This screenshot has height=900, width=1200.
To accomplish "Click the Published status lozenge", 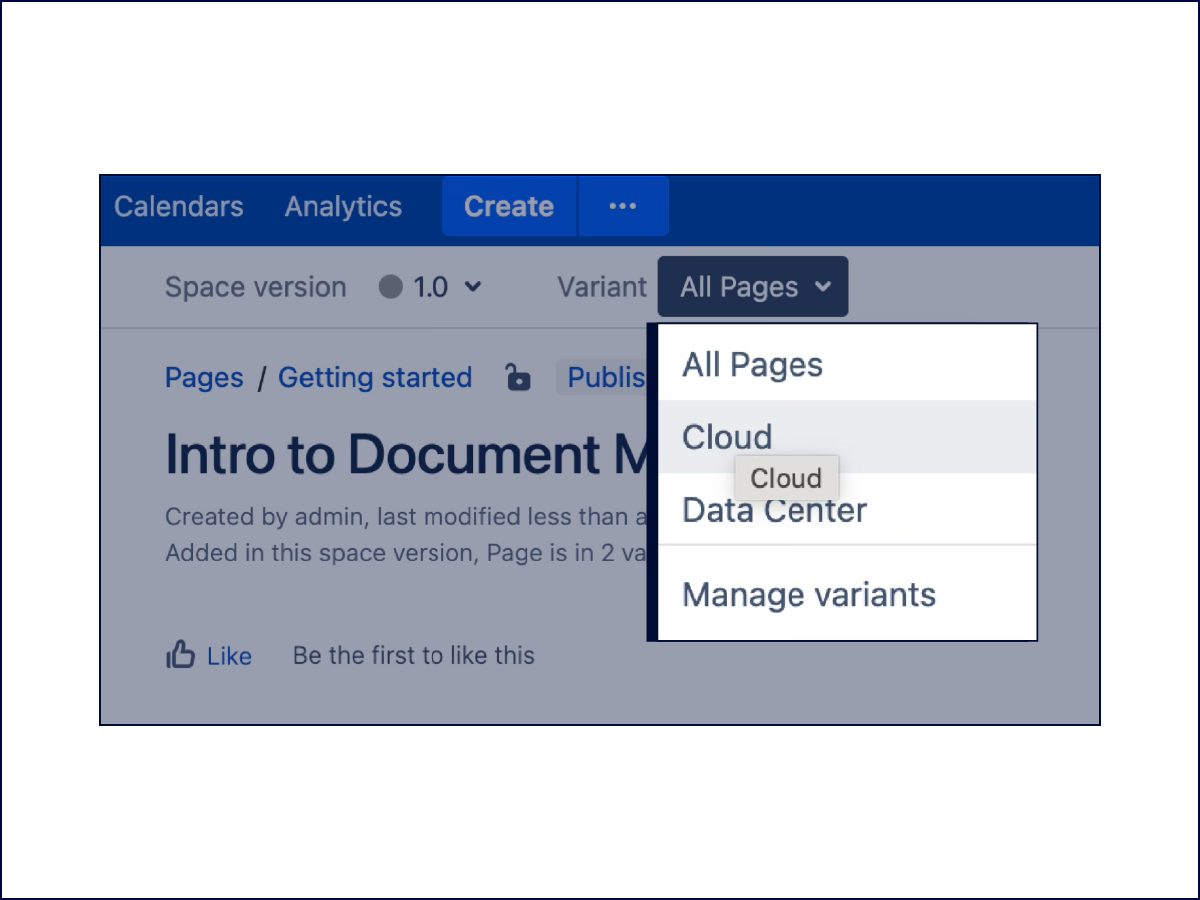I will [603, 378].
